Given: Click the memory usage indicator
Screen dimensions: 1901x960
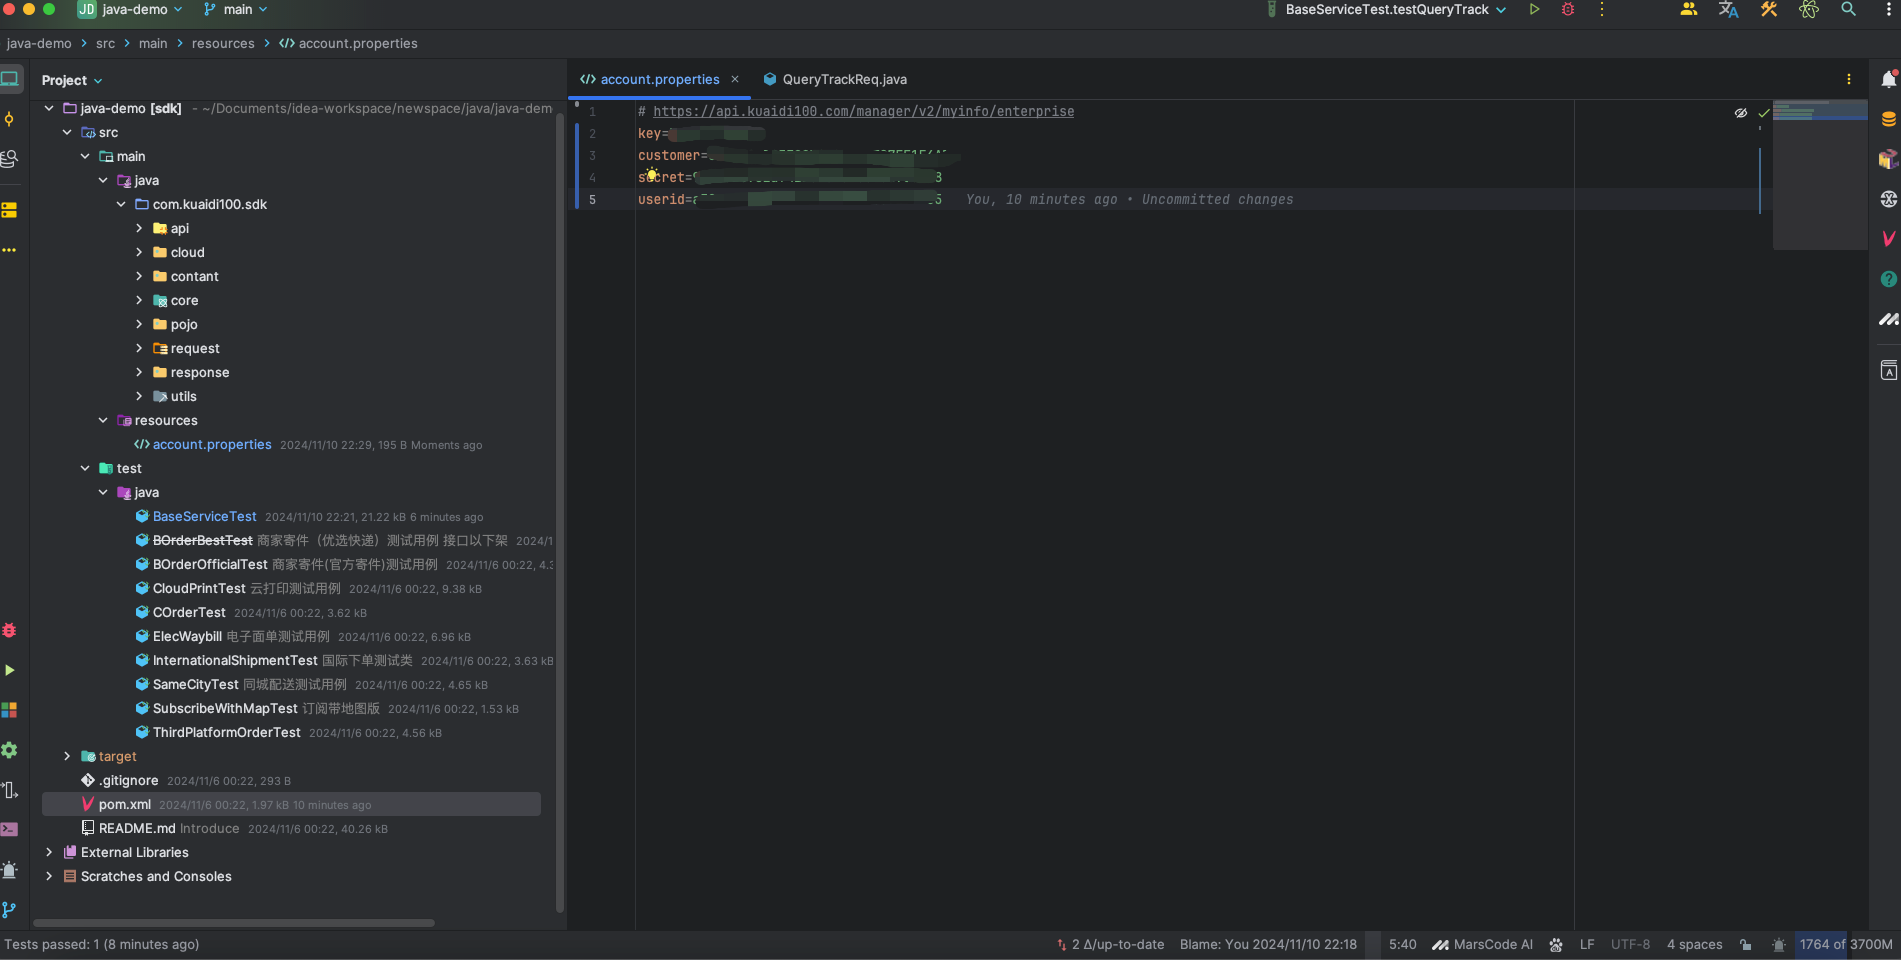Looking at the screenshot, I should click(1845, 944).
